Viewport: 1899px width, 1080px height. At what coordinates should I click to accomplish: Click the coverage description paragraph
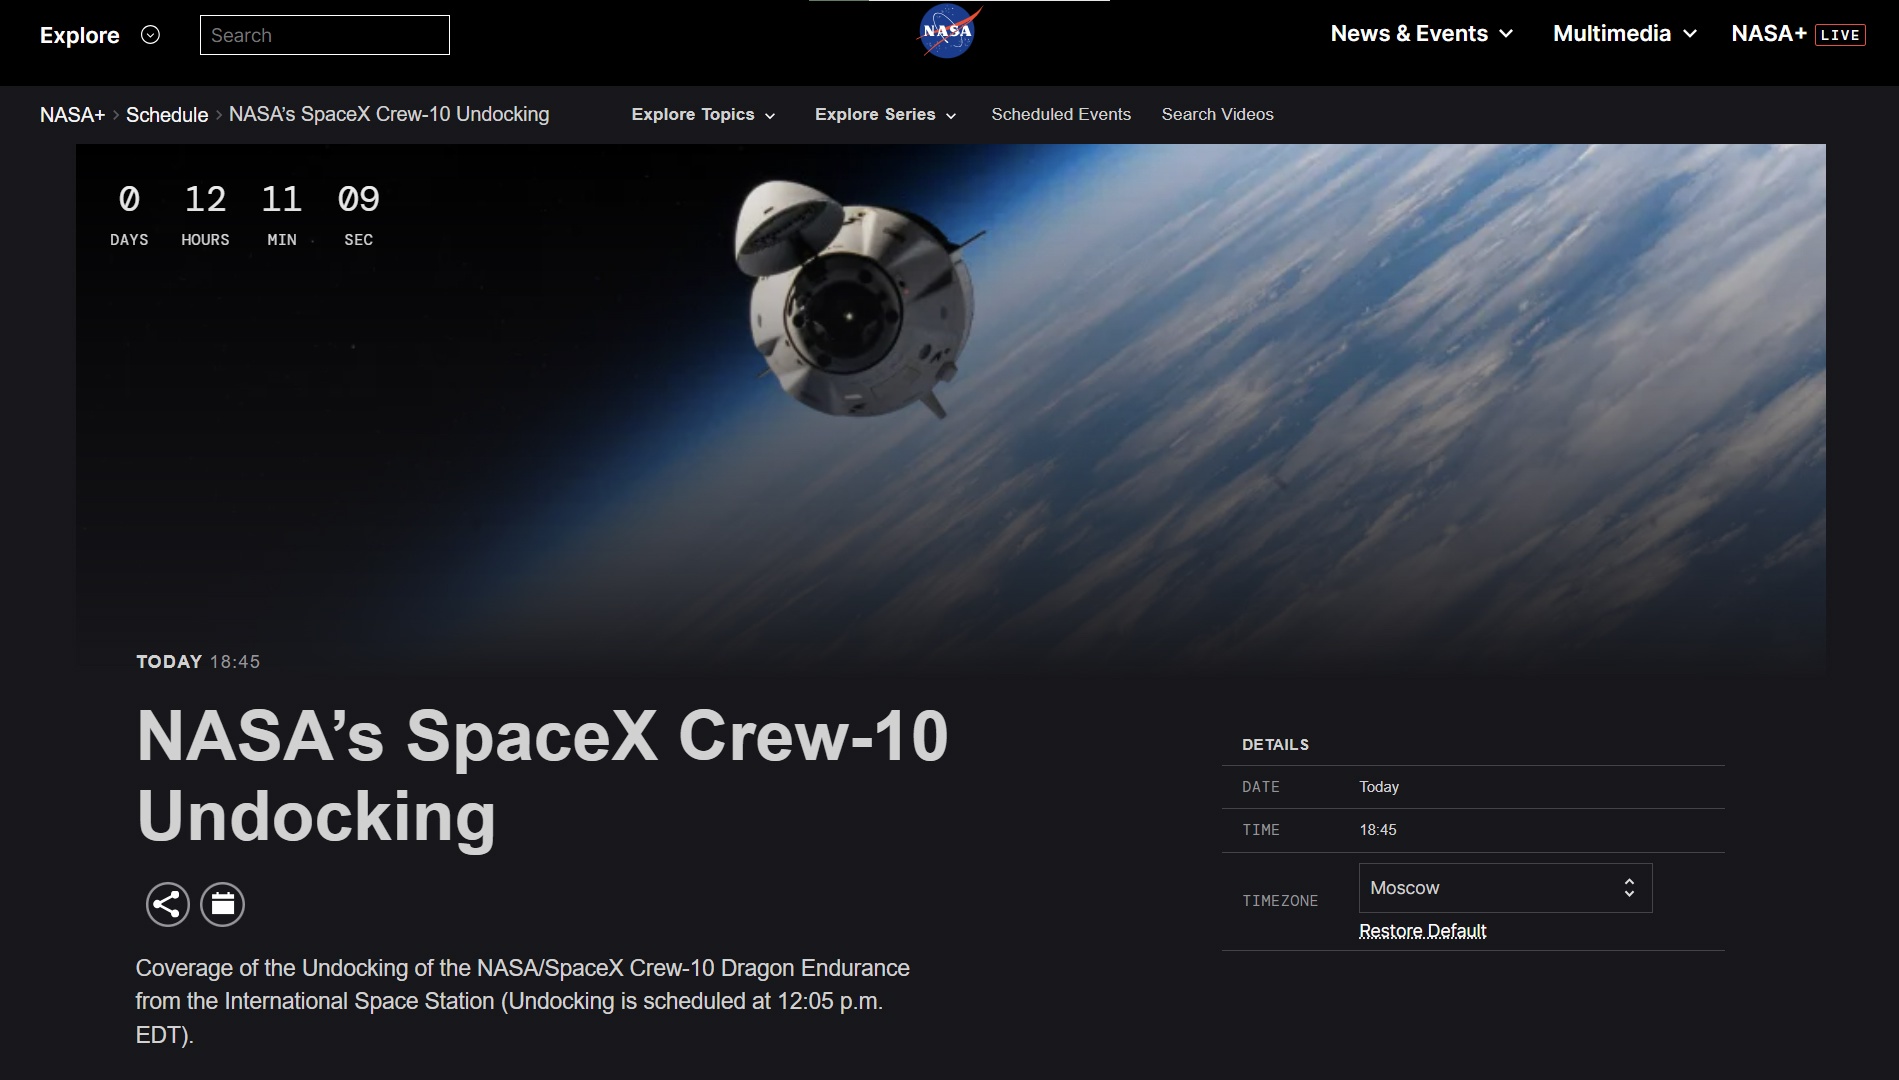point(523,1001)
